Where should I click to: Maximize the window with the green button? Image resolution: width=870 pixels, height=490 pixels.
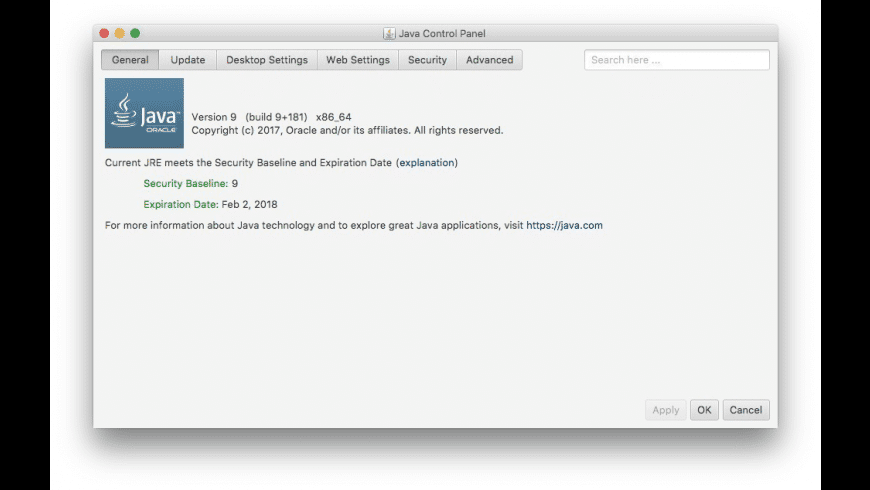tap(135, 34)
